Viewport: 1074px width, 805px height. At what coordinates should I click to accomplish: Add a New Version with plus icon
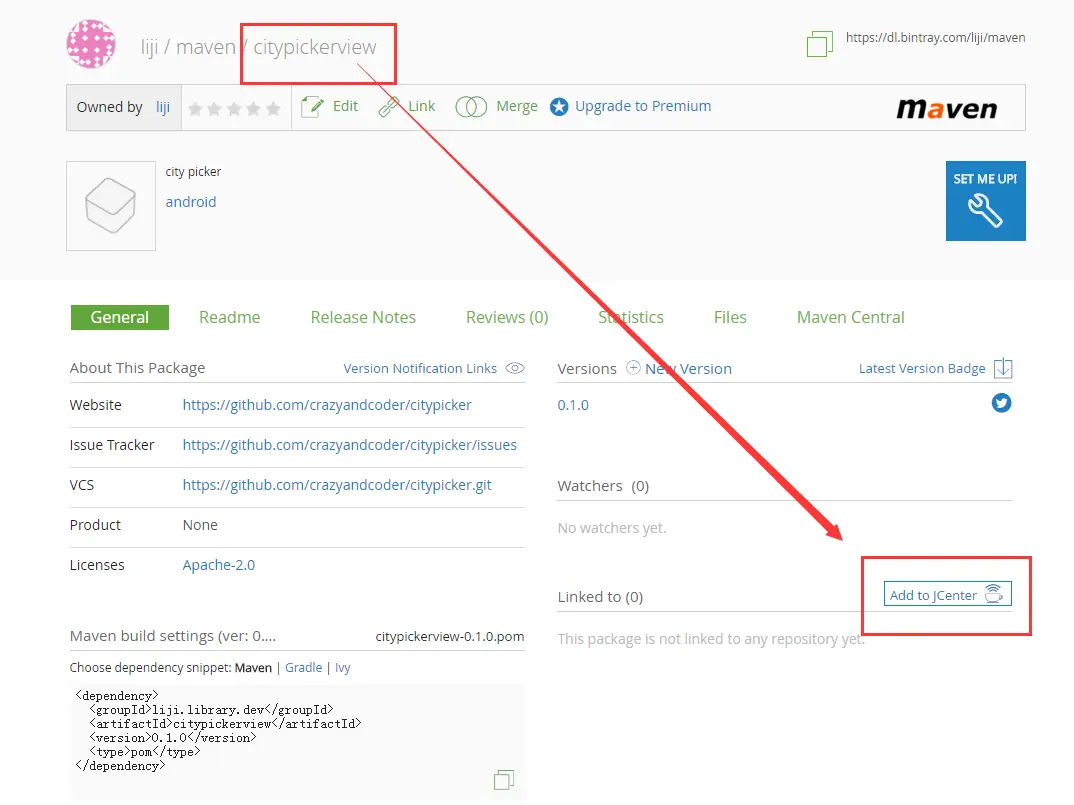coord(634,368)
